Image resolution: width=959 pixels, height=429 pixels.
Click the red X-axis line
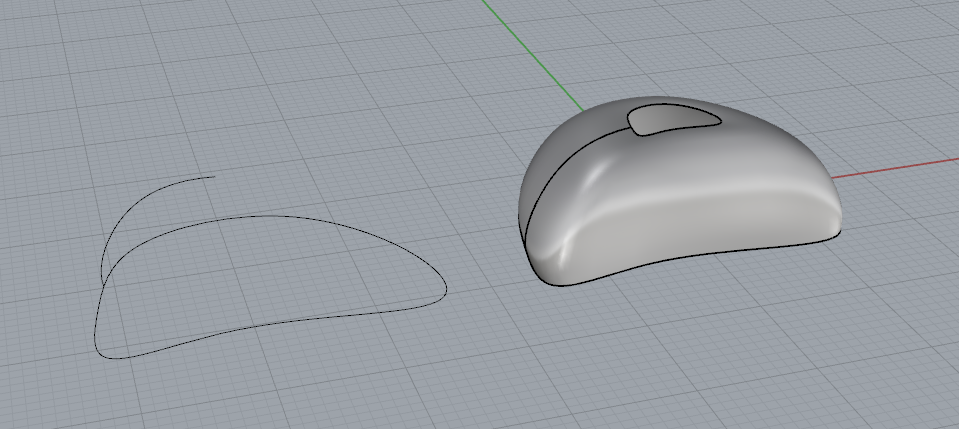[x=896, y=168]
